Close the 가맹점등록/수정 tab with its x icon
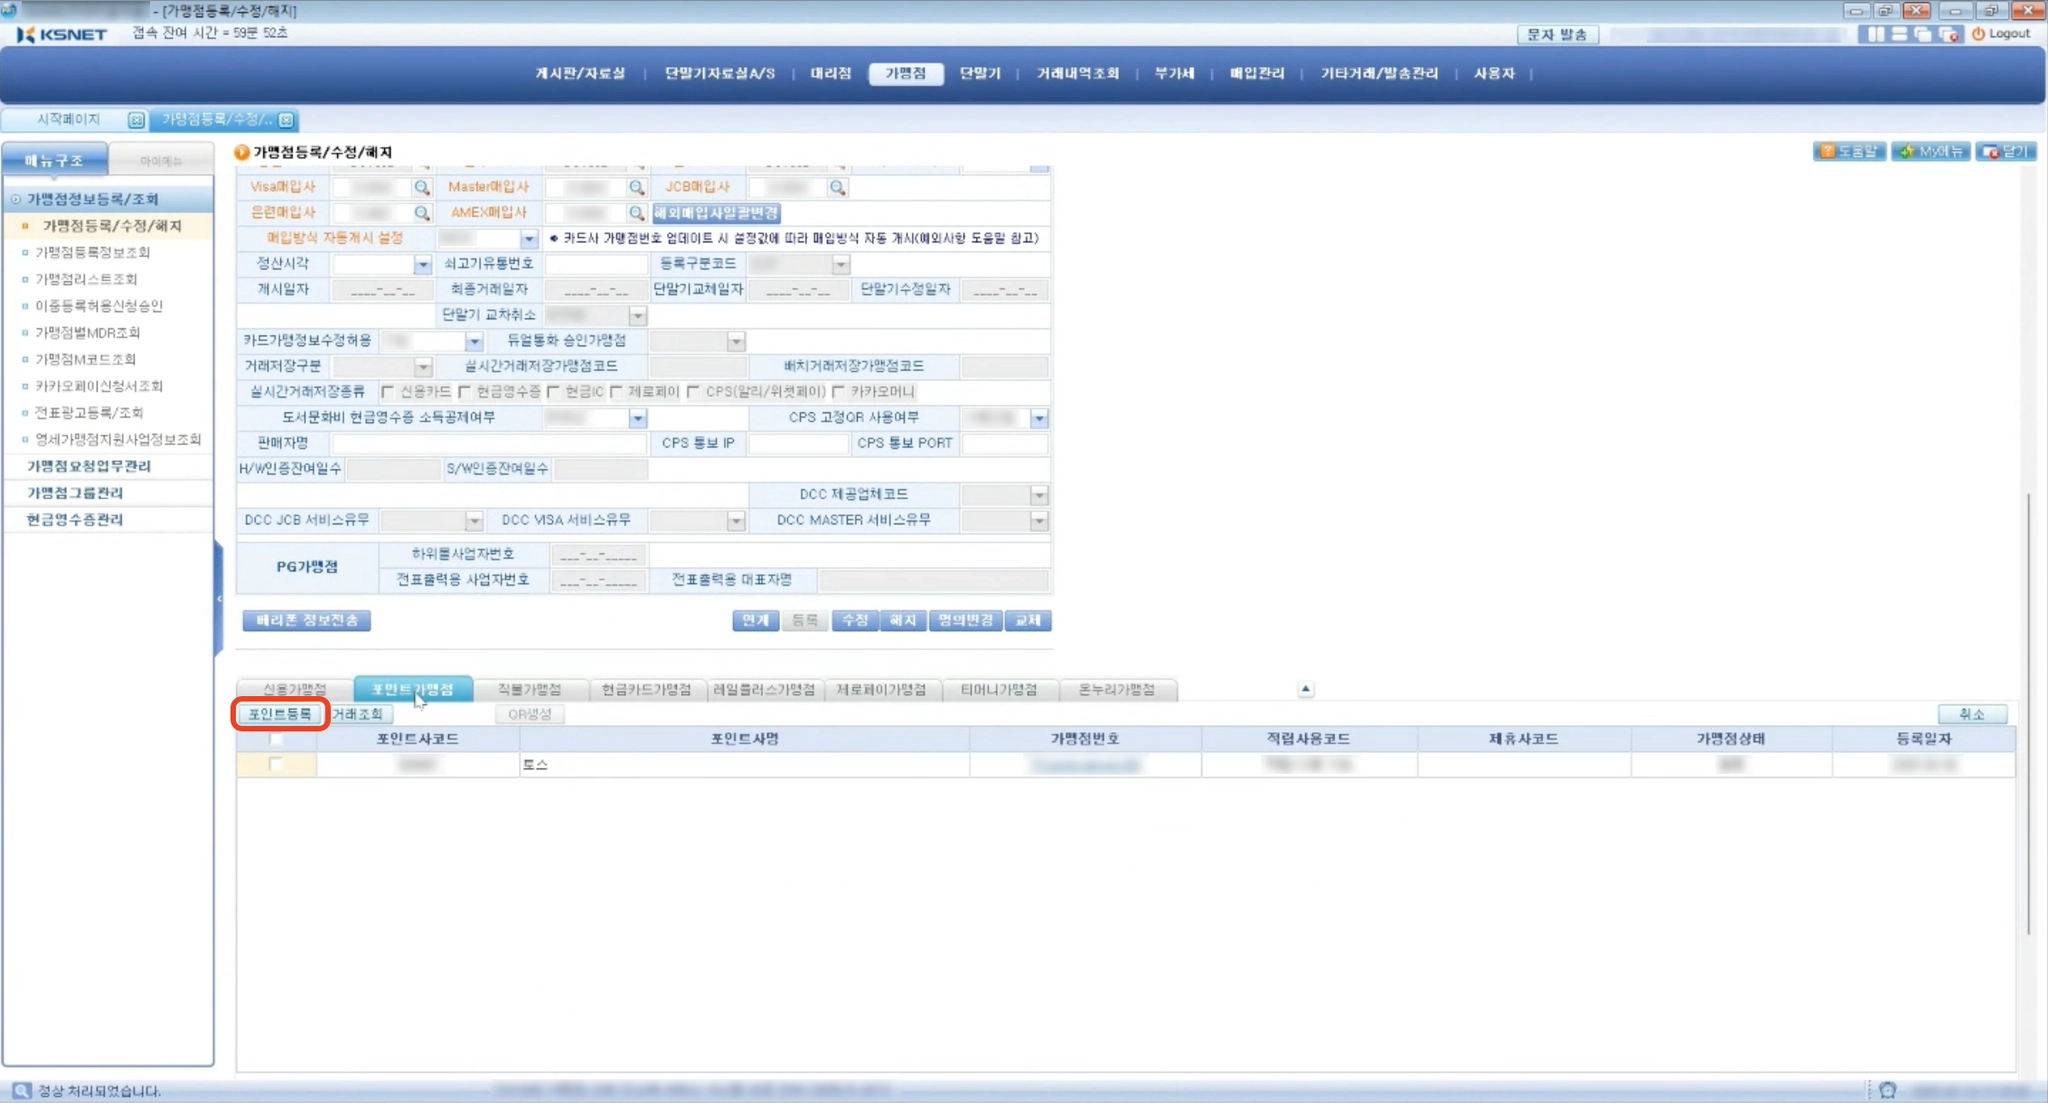The height and width of the screenshot is (1103, 2048). pyautogui.click(x=287, y=120)
